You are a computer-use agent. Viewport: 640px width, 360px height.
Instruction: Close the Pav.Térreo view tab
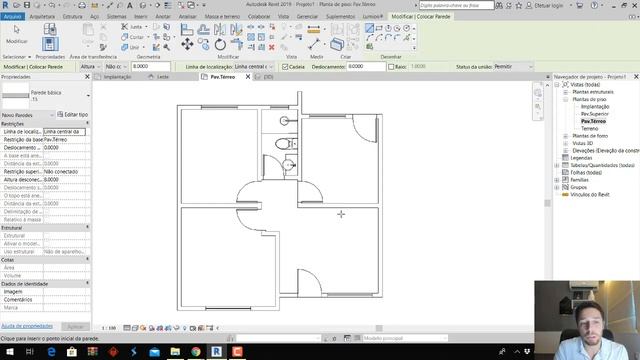coord(248,77)
